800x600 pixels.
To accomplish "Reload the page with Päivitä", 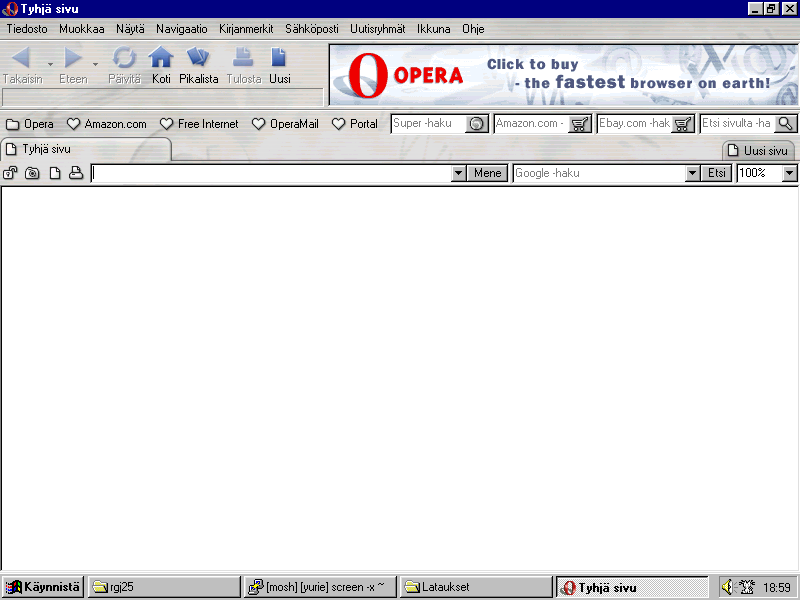I will tap(124, 64).
